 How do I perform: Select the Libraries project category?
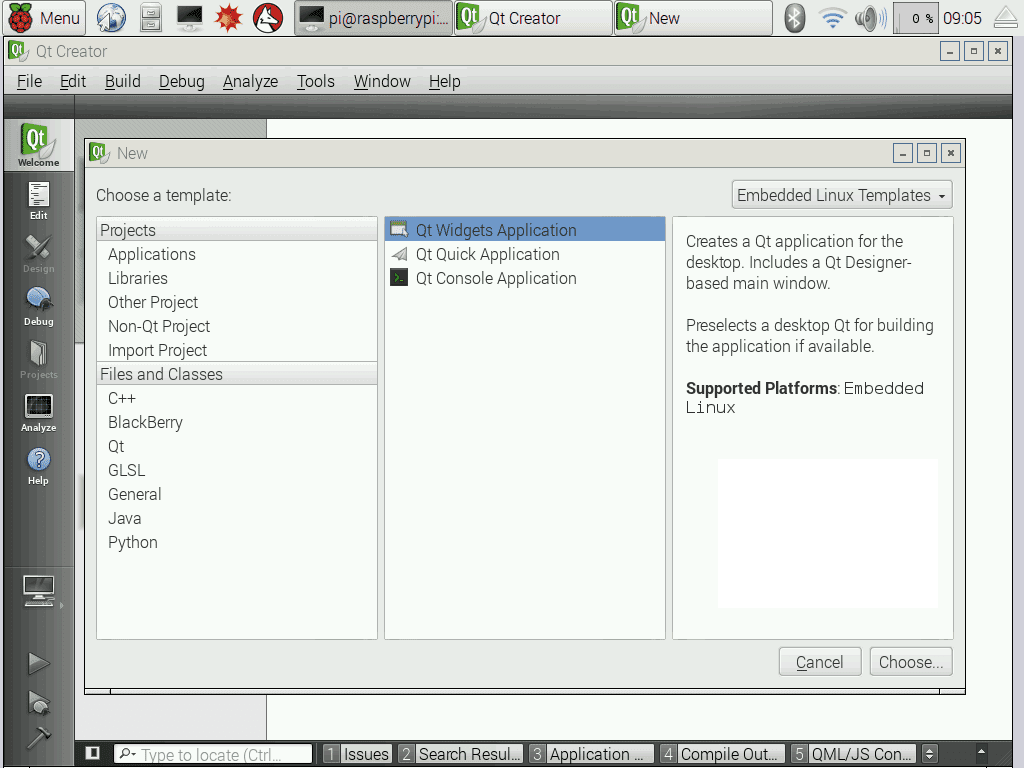click(x=138, y=278)
